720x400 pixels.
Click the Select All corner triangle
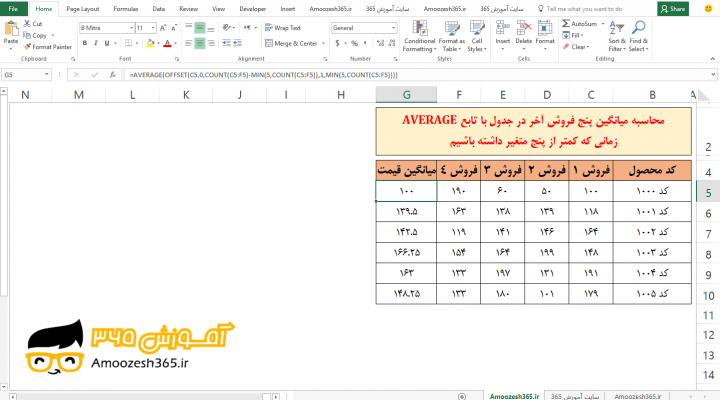(x=704, y=96)
